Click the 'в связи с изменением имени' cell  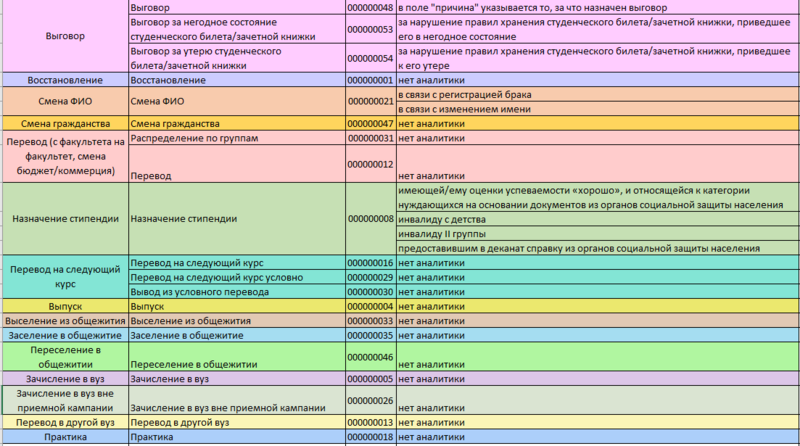pyautogui.click(x=597, y=108)
